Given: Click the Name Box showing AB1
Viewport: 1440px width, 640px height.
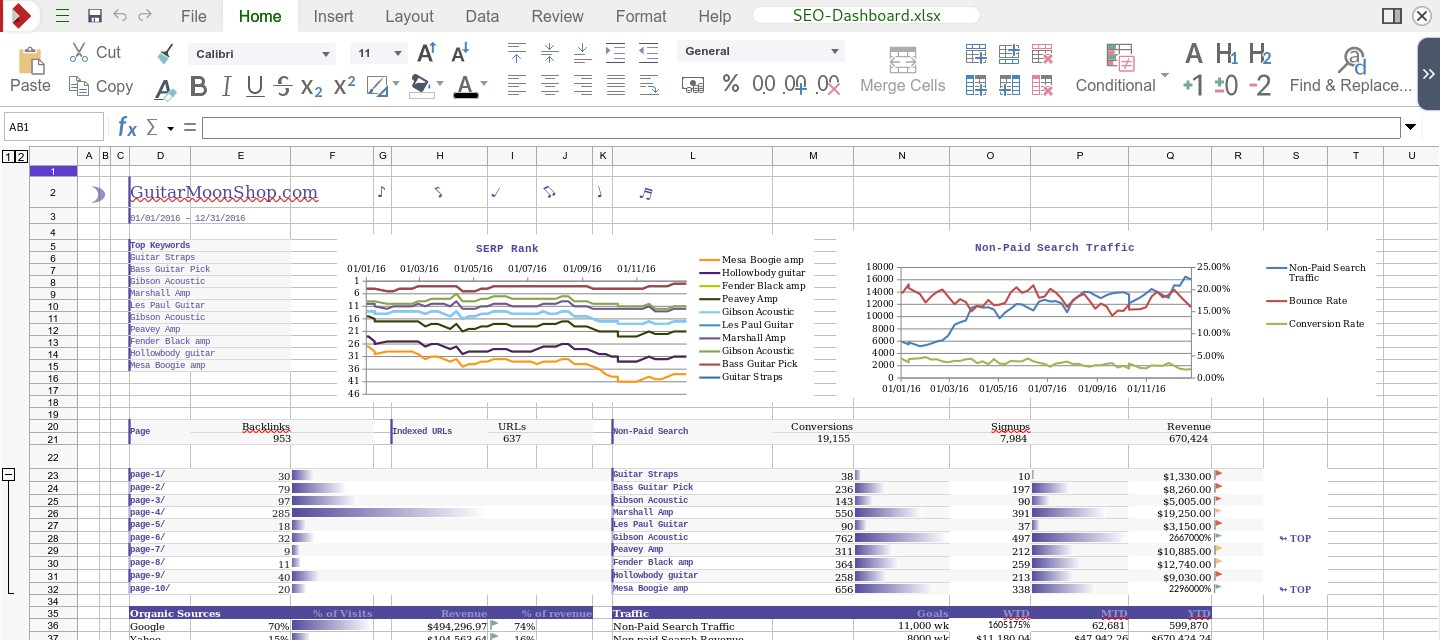Looking at the screenshot, I should pyautogui.click(x=54, y=127).
